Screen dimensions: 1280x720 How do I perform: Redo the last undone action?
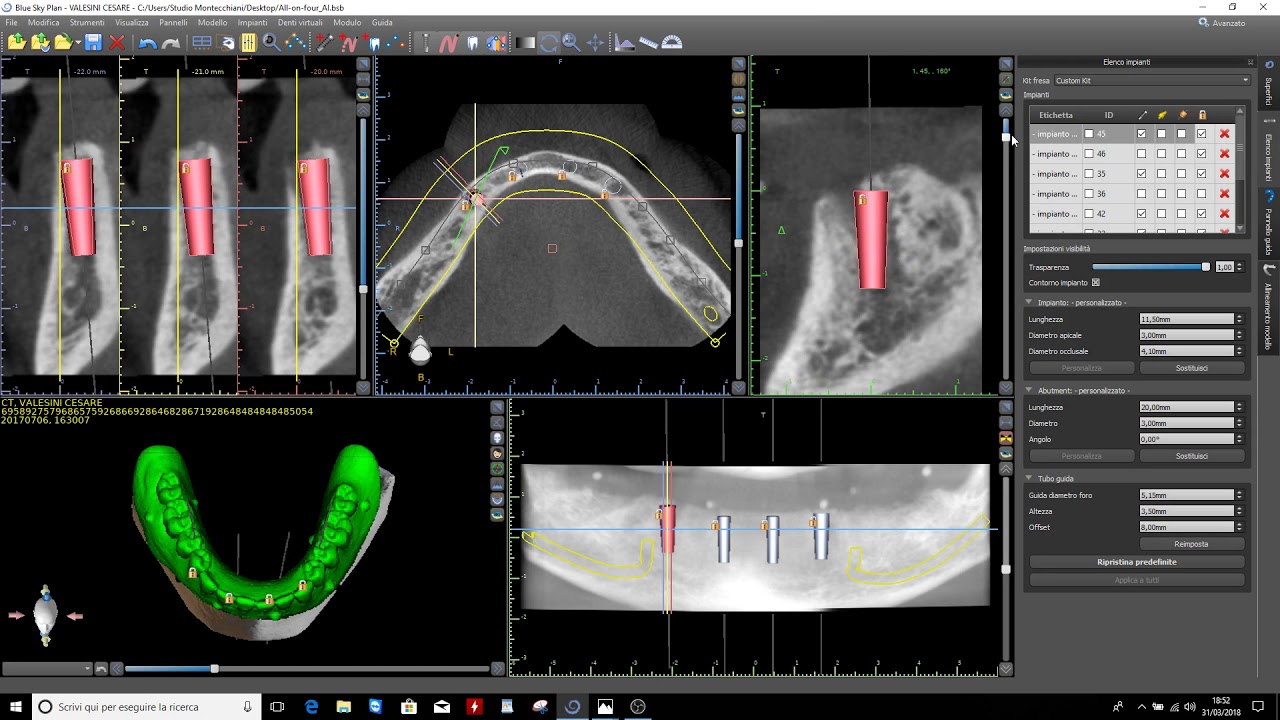pyautogui.click(x=171, y=43)
